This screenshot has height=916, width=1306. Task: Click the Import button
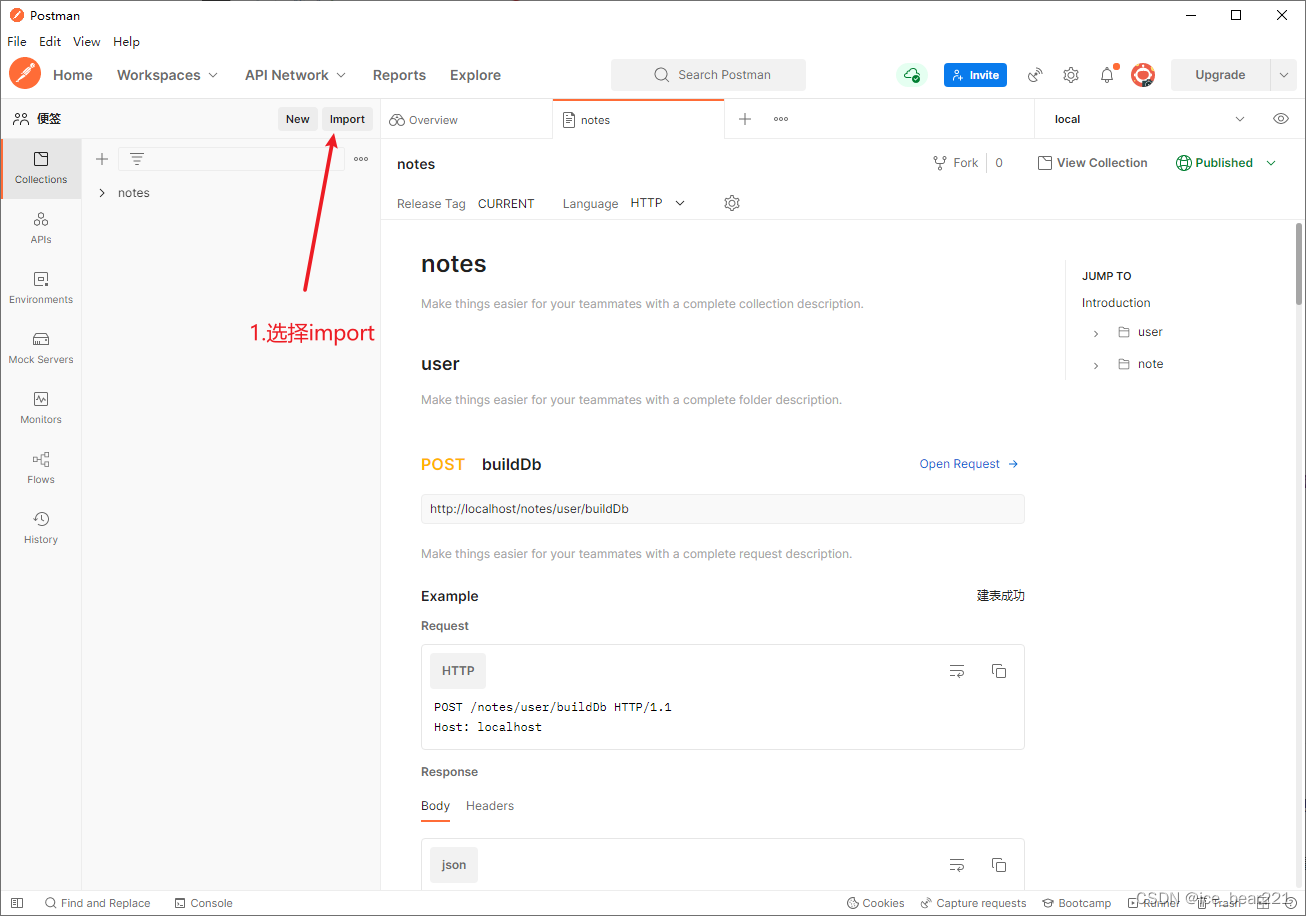coord(347,119)
